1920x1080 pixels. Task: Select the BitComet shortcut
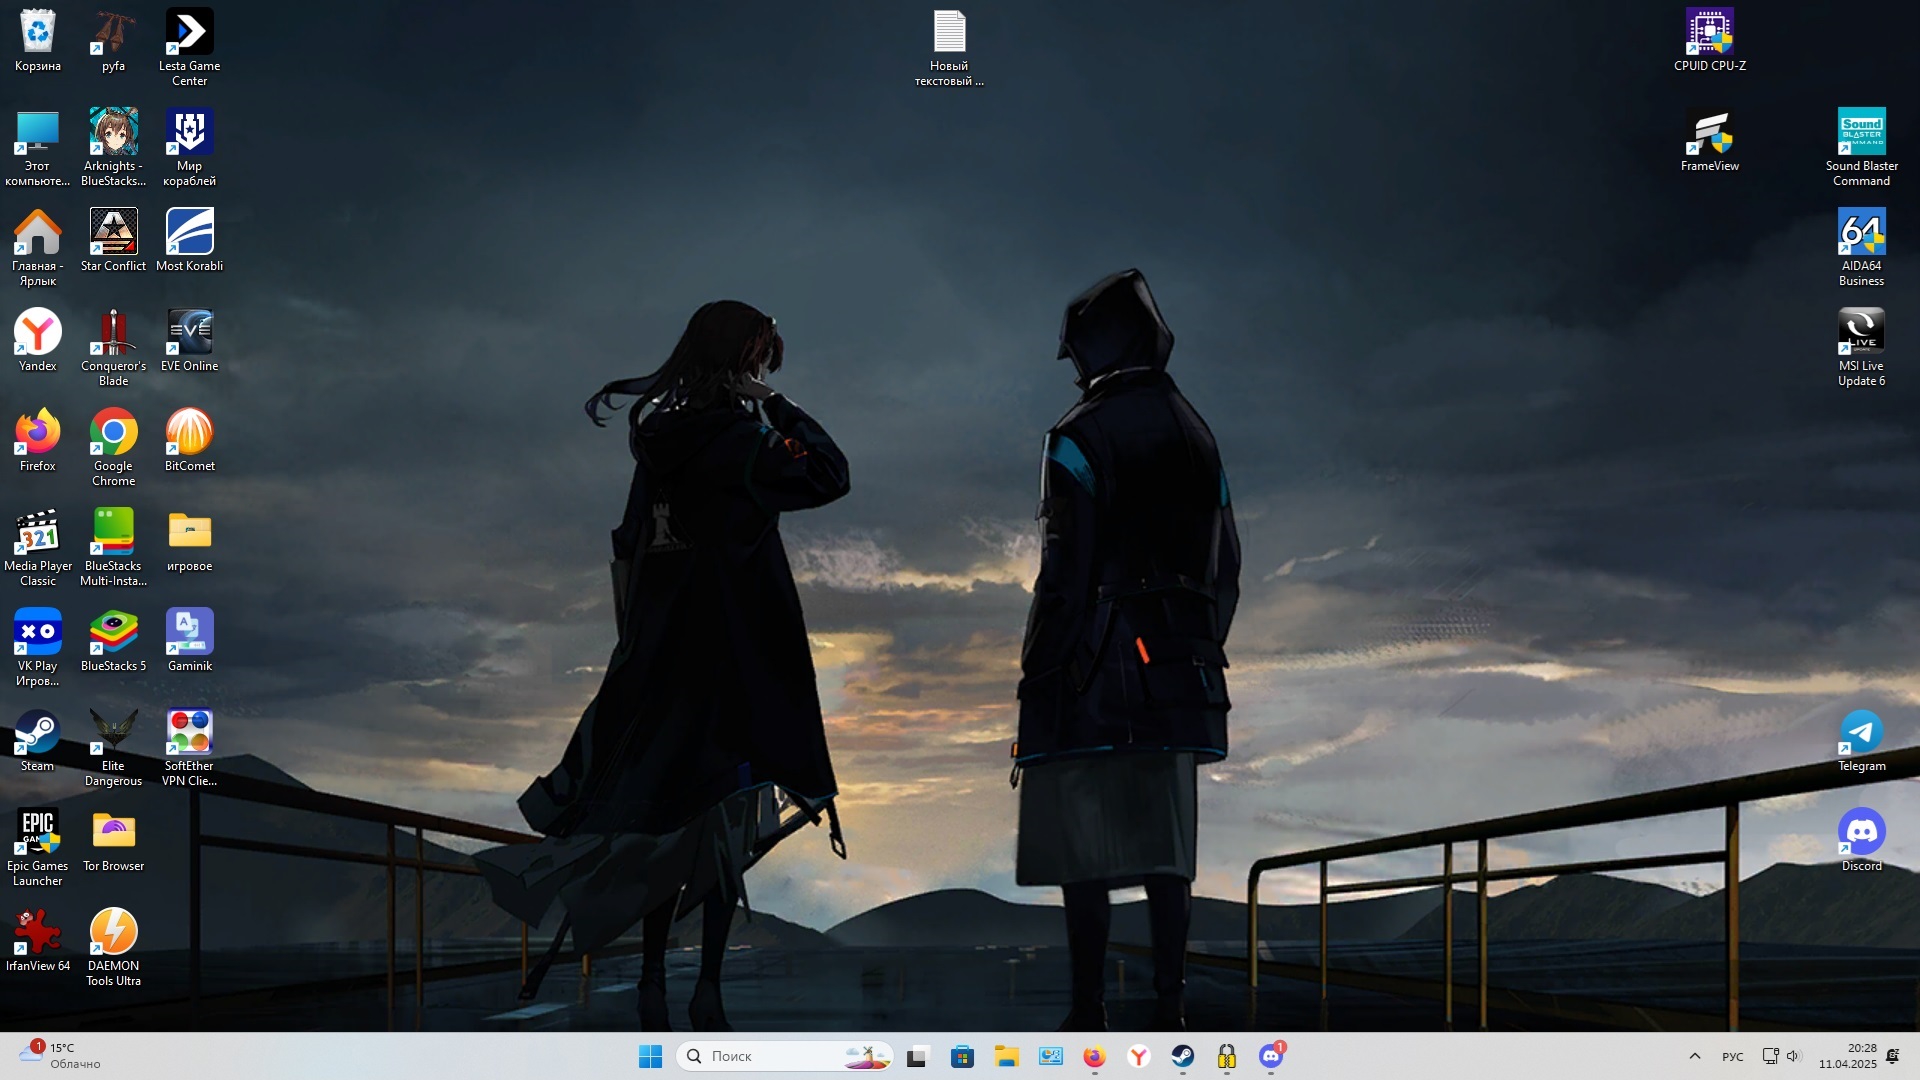tap(189, 441)
